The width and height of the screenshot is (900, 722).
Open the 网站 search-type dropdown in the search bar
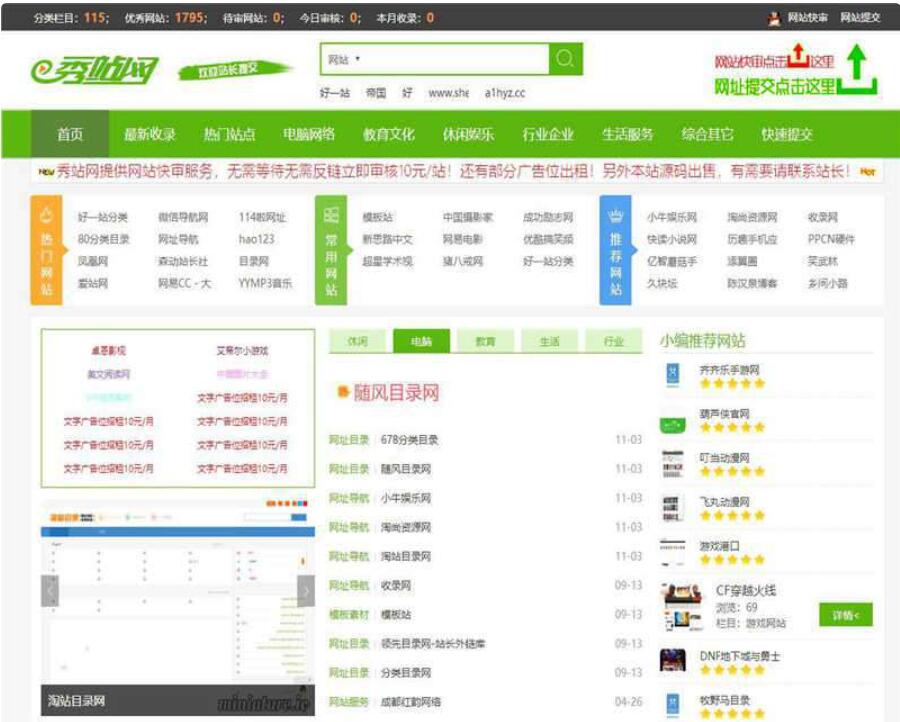345,58
